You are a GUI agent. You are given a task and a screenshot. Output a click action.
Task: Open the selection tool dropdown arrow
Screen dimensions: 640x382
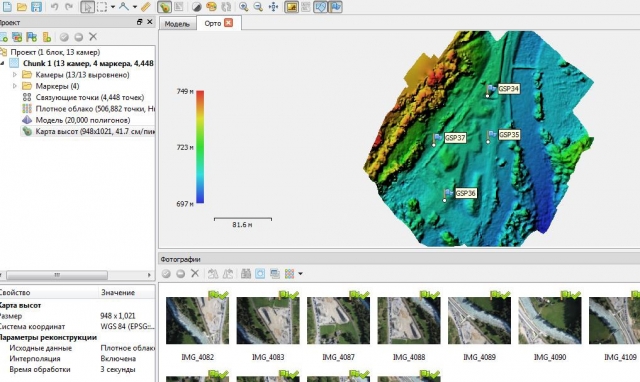click(113, 7)
